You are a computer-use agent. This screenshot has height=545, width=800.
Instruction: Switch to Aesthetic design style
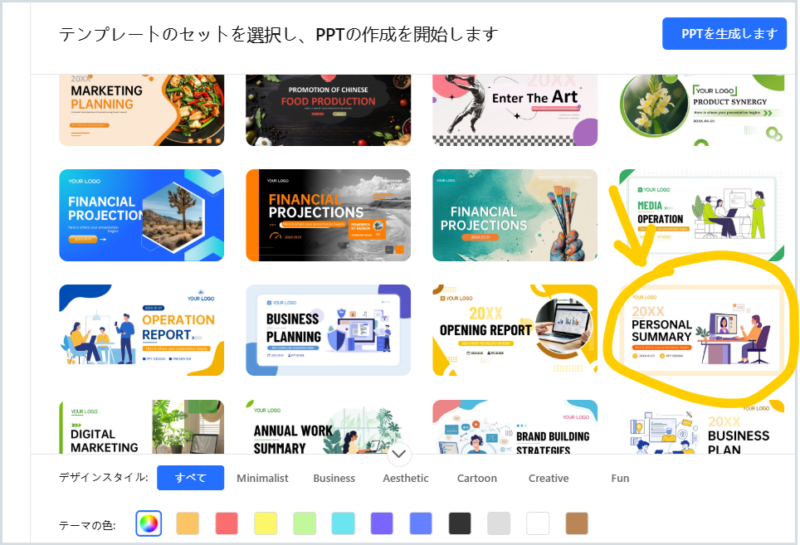click(406, 478)
